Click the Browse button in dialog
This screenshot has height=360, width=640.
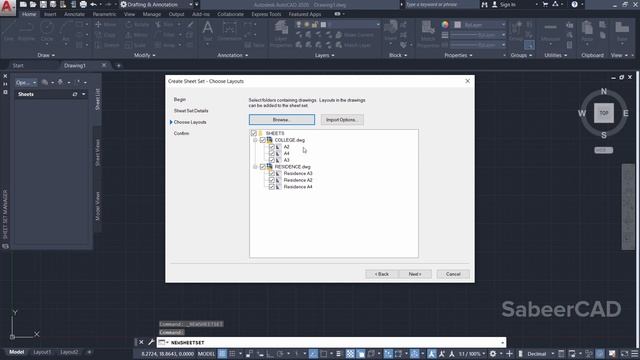point(282,120)
